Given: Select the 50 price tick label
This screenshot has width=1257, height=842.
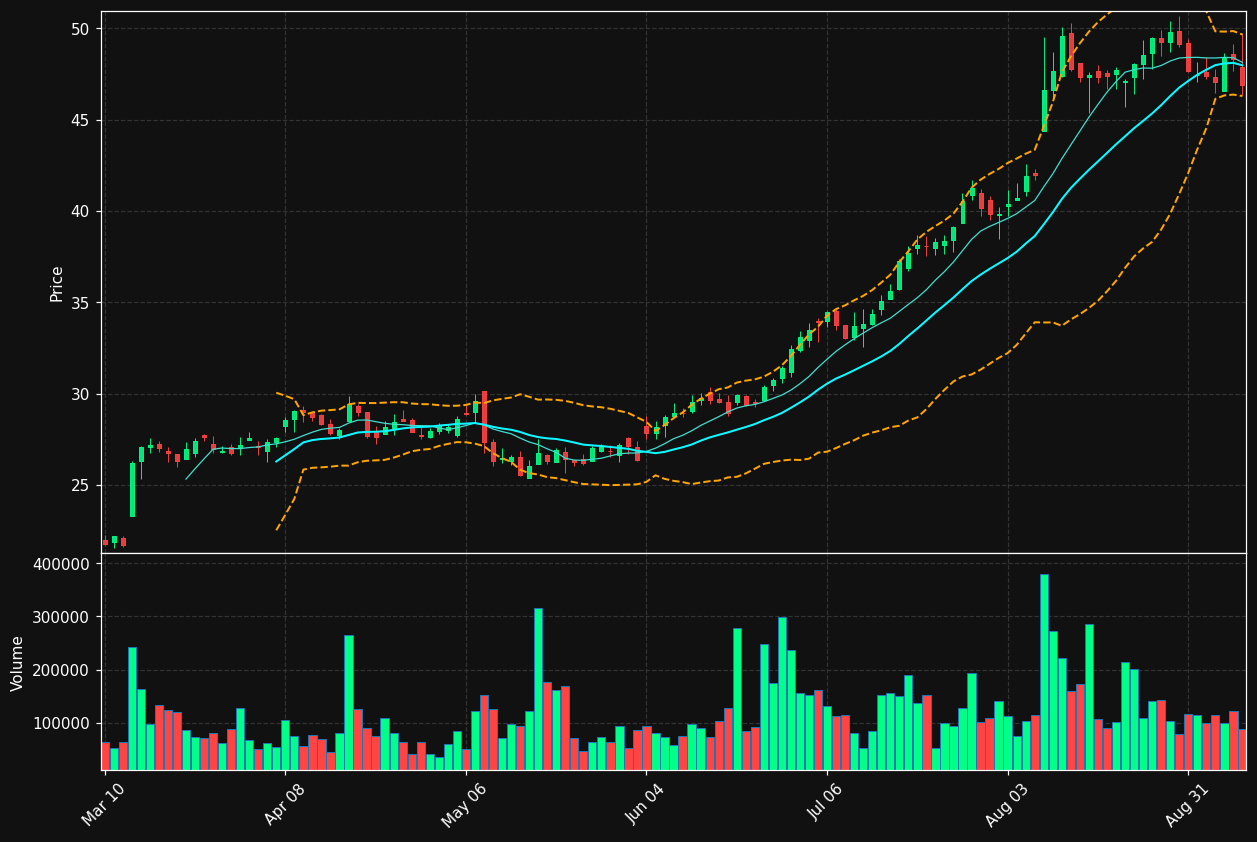Looking at the screenshot, I should (79, 29).
